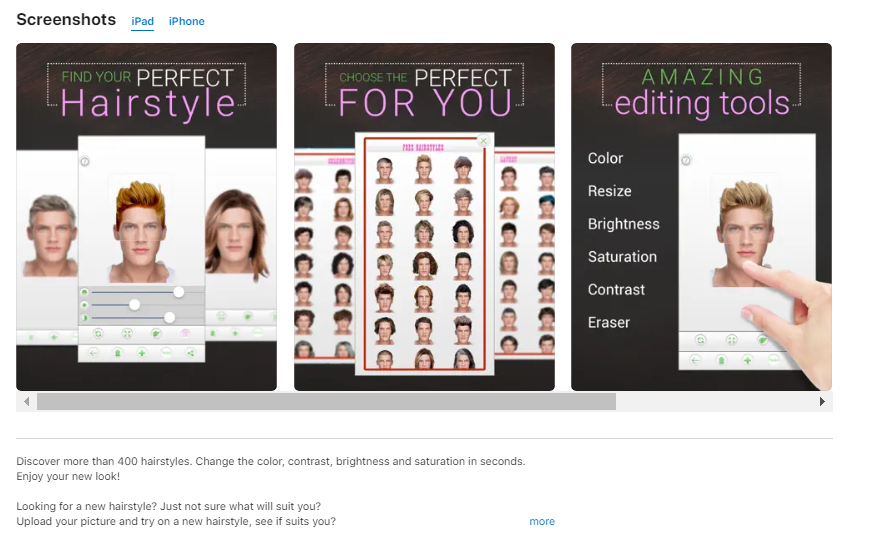Click the middle slider handle in first screenshot
893x536 pixels.
pos(134,305)
